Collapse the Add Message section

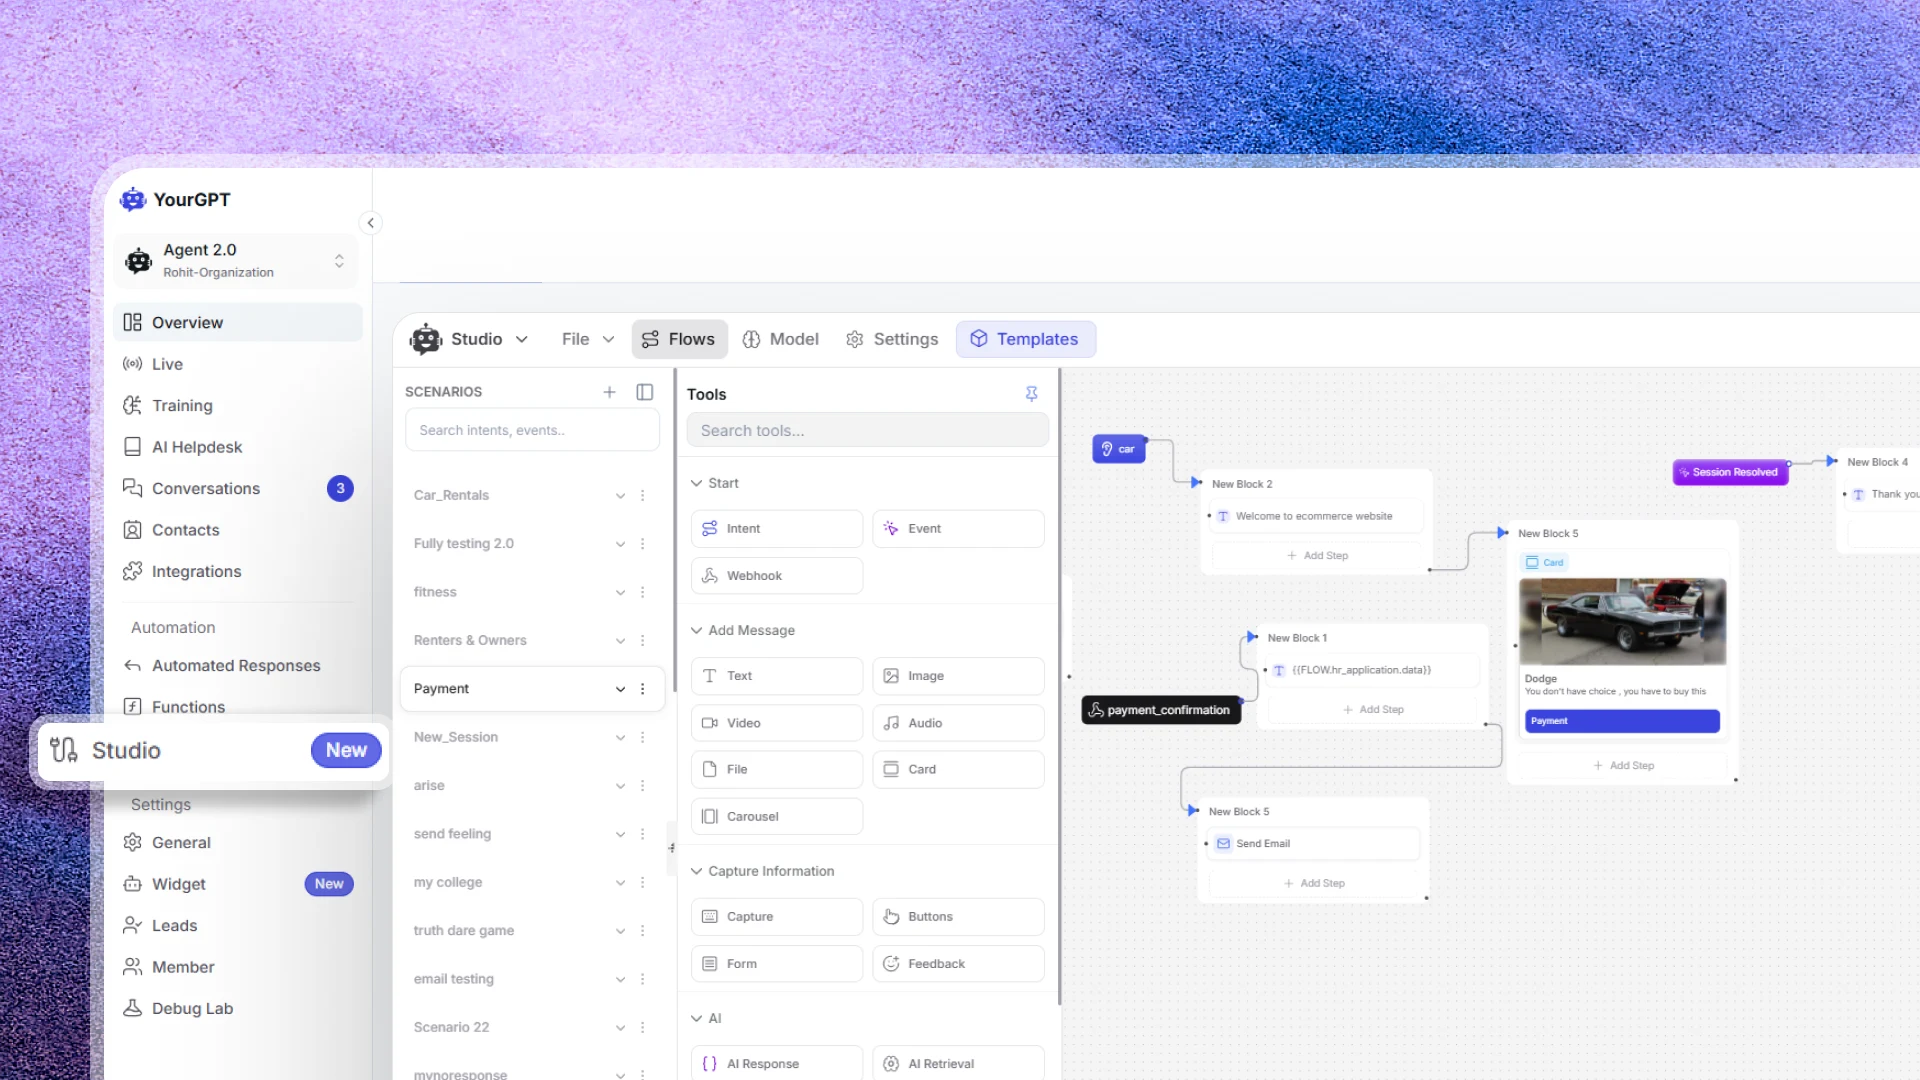click(697, 631)
